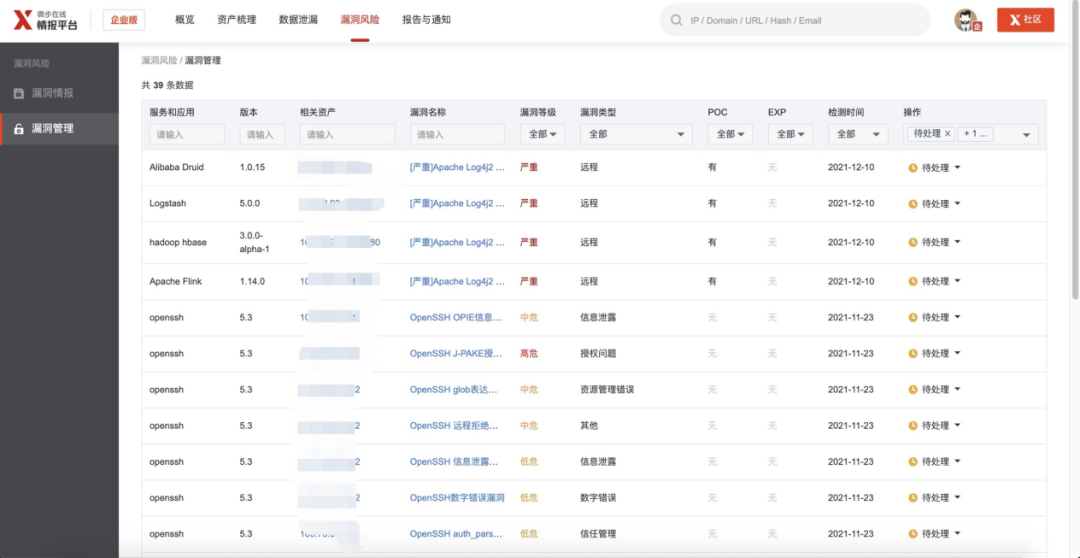Click the 漏洞情报 sidebar icon
This screenshot has width=1080, height=558.
[x=19, y=93]
